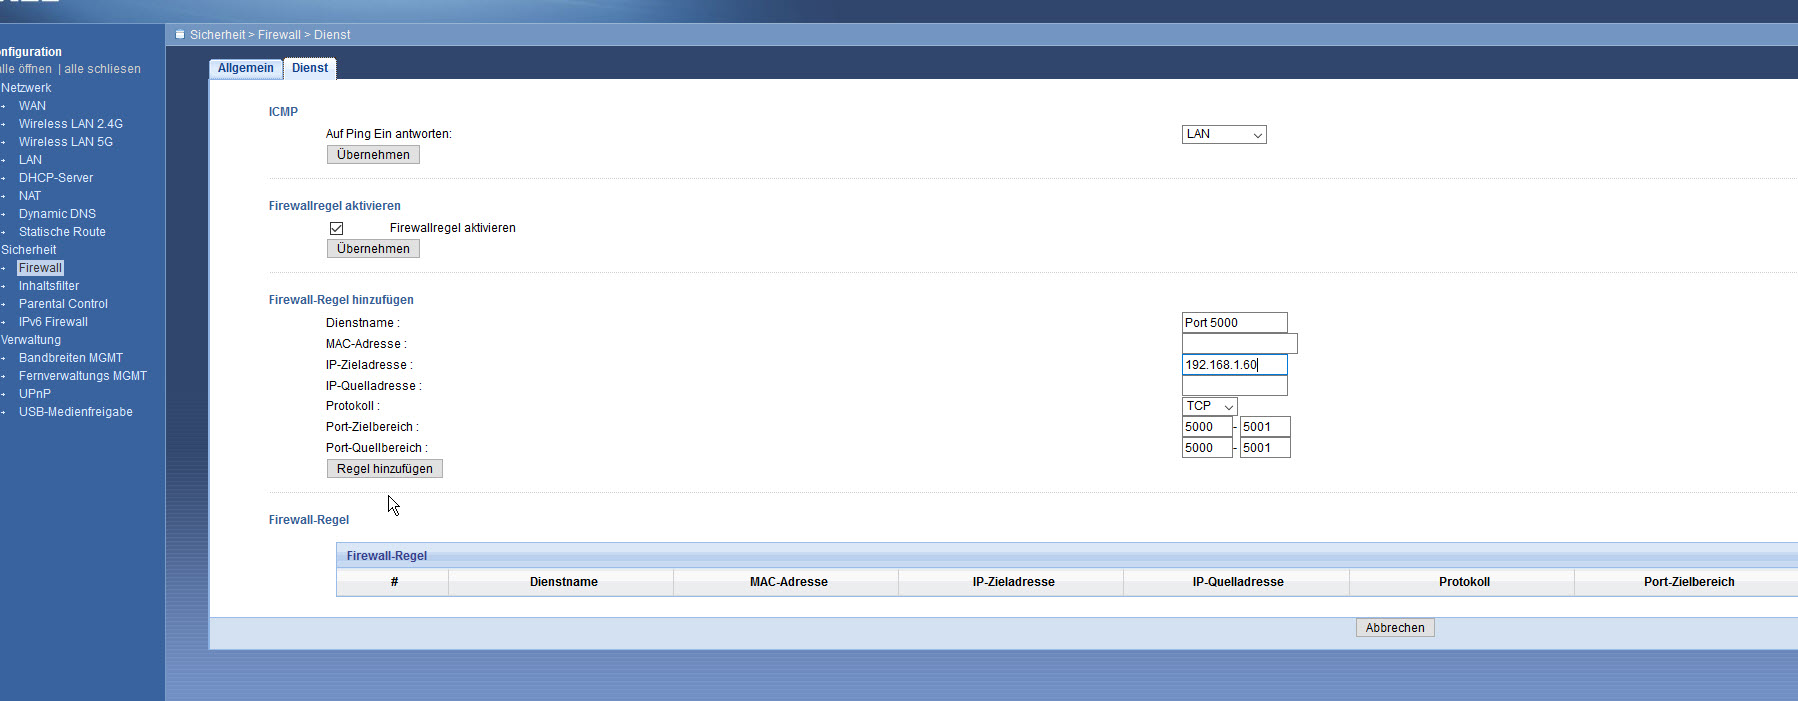Open Inhaltsfilter page
Viewport: 1798px width, 701px height.
[x=49, y=286]
